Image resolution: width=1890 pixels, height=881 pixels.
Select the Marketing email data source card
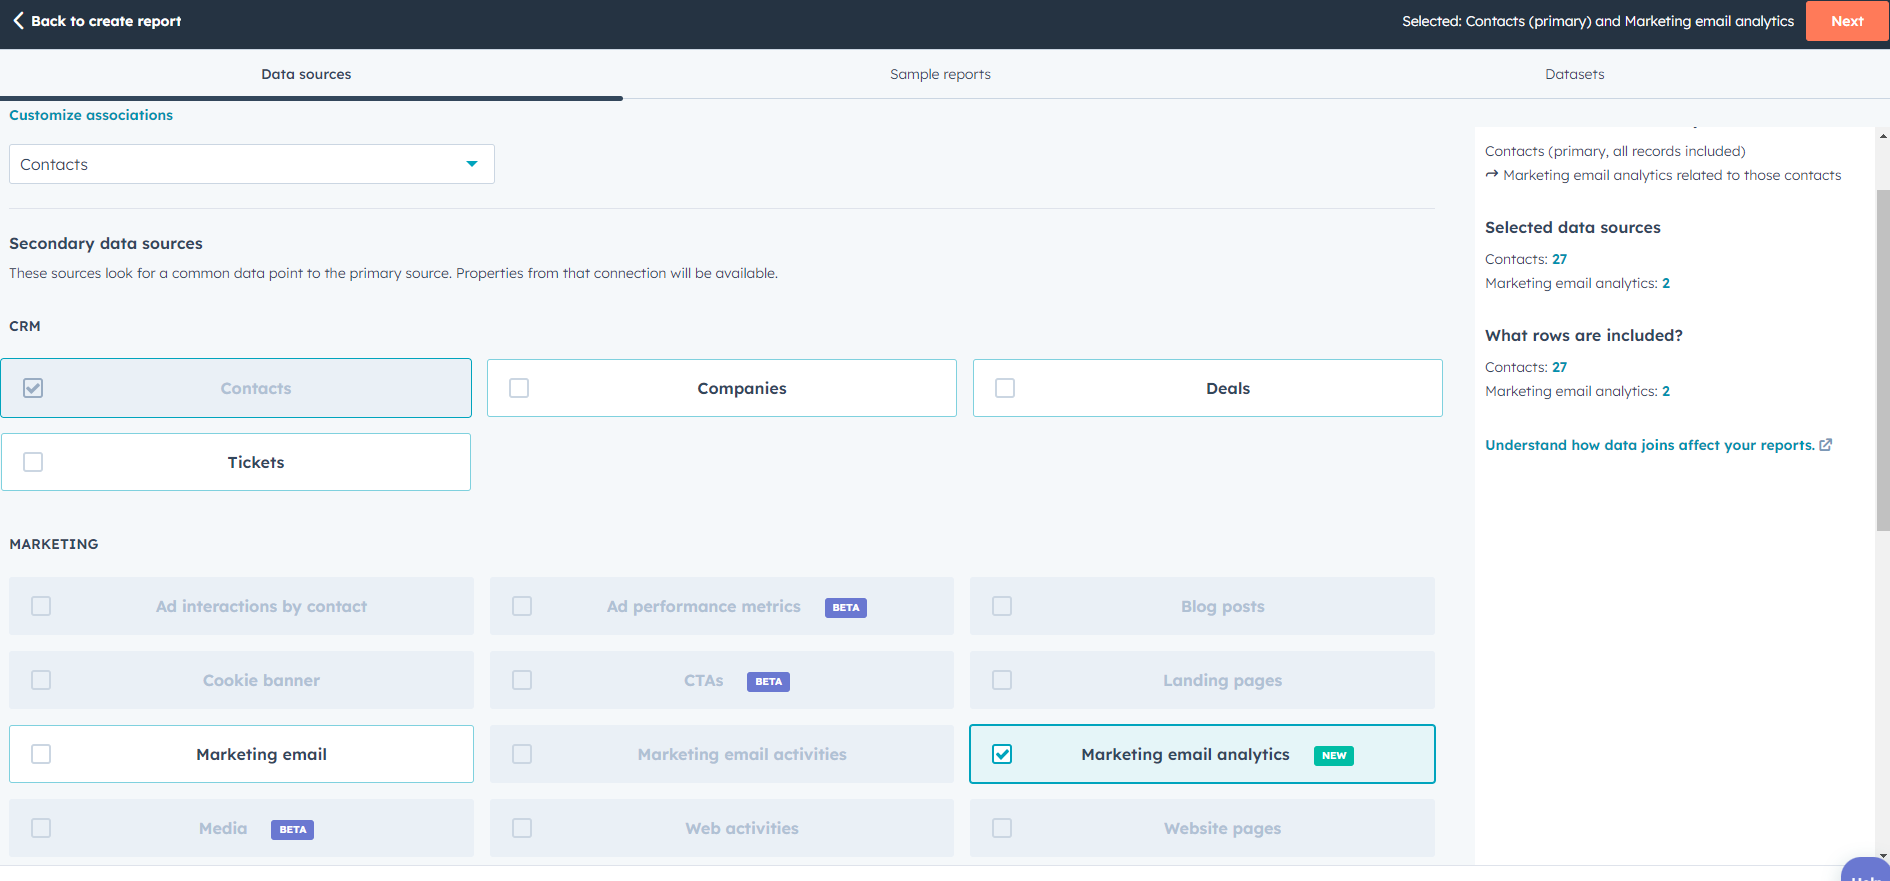pos(241,754)
